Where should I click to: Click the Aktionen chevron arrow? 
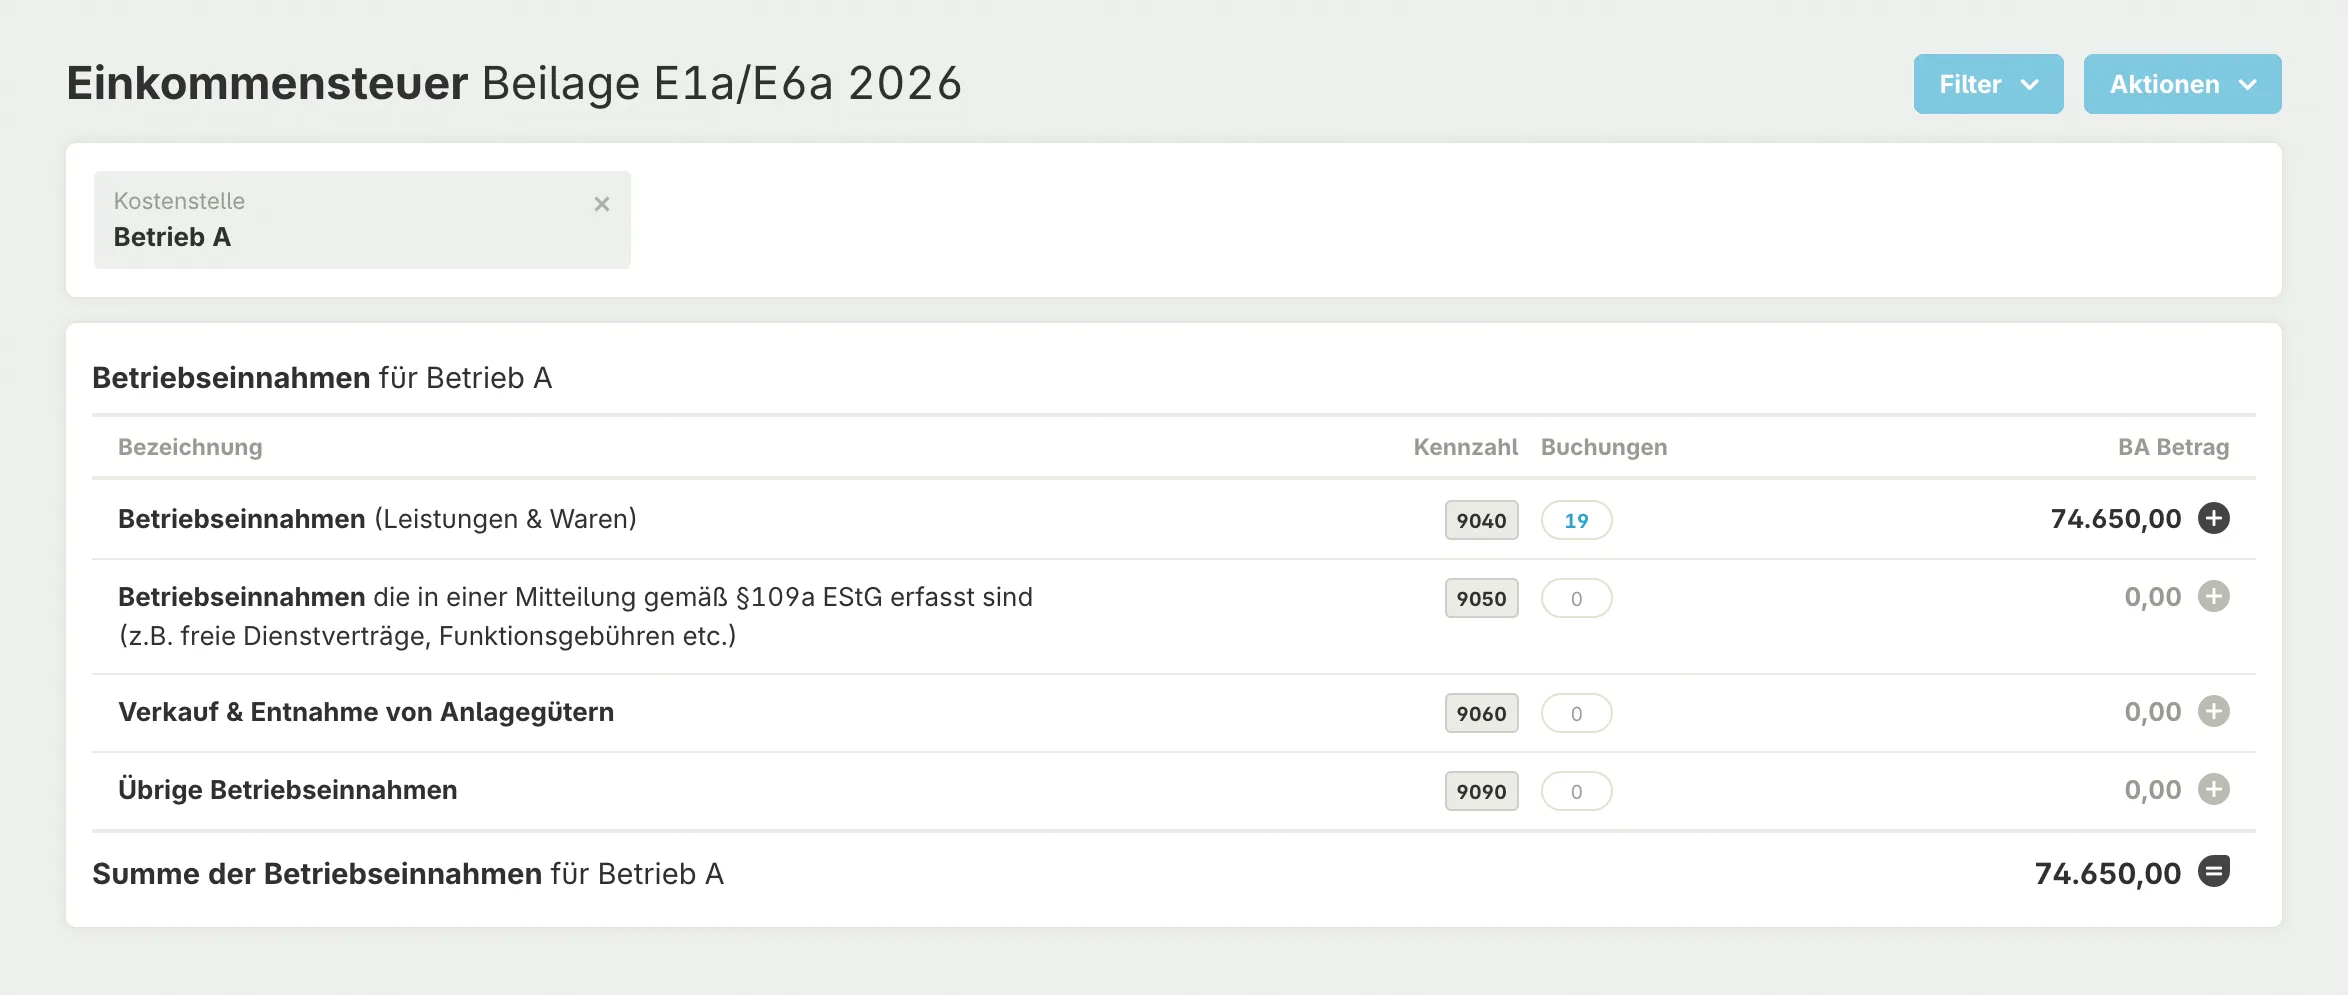click(2247, 85)
